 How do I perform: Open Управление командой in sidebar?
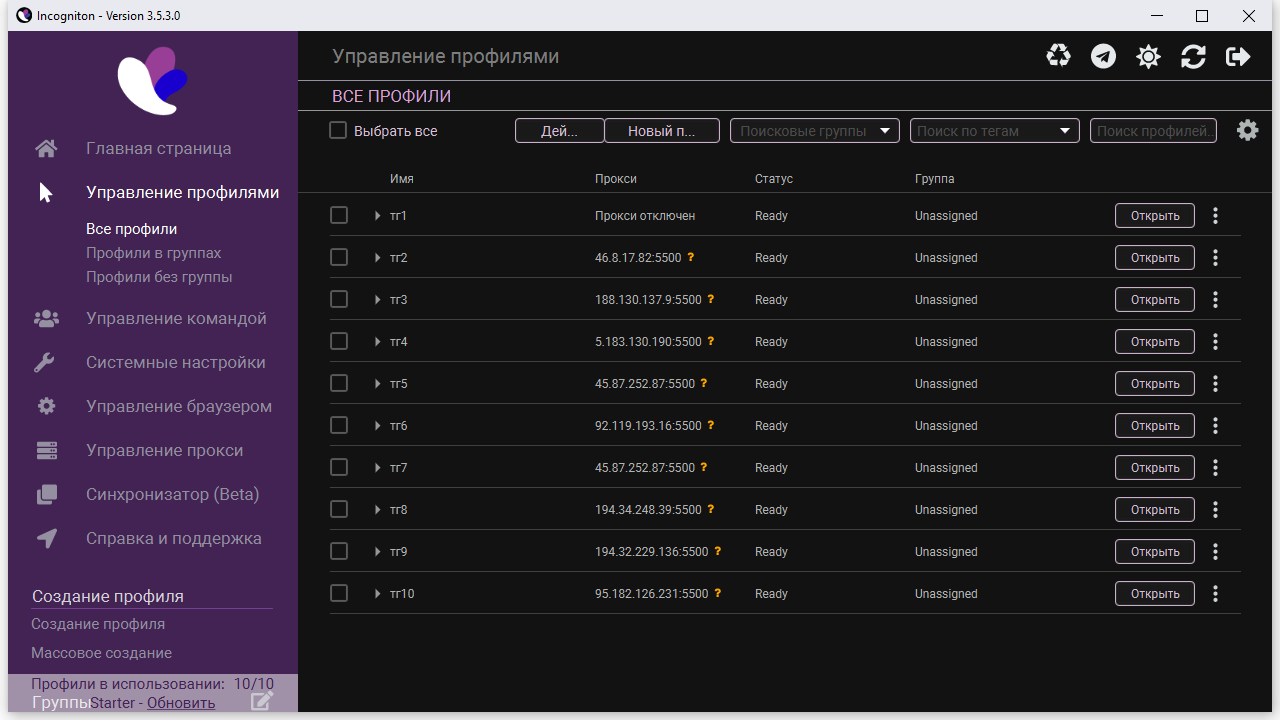point(176,318)
